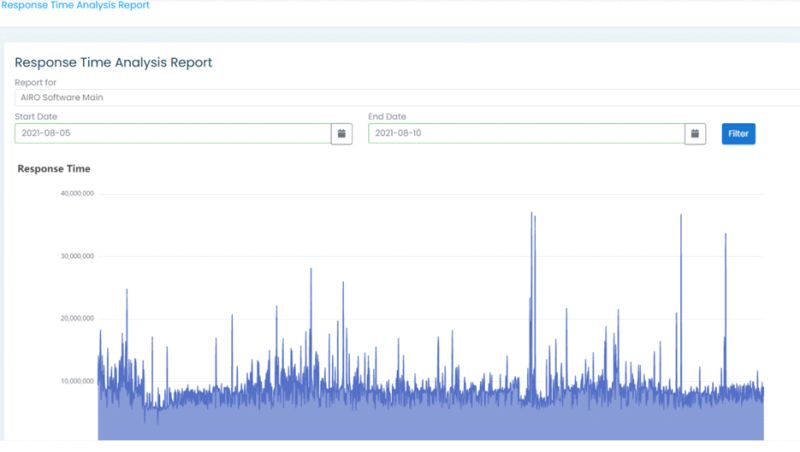800x452 pixels.
Task: Click the 'End Date' field label
Action: click(x=387, y=117)
